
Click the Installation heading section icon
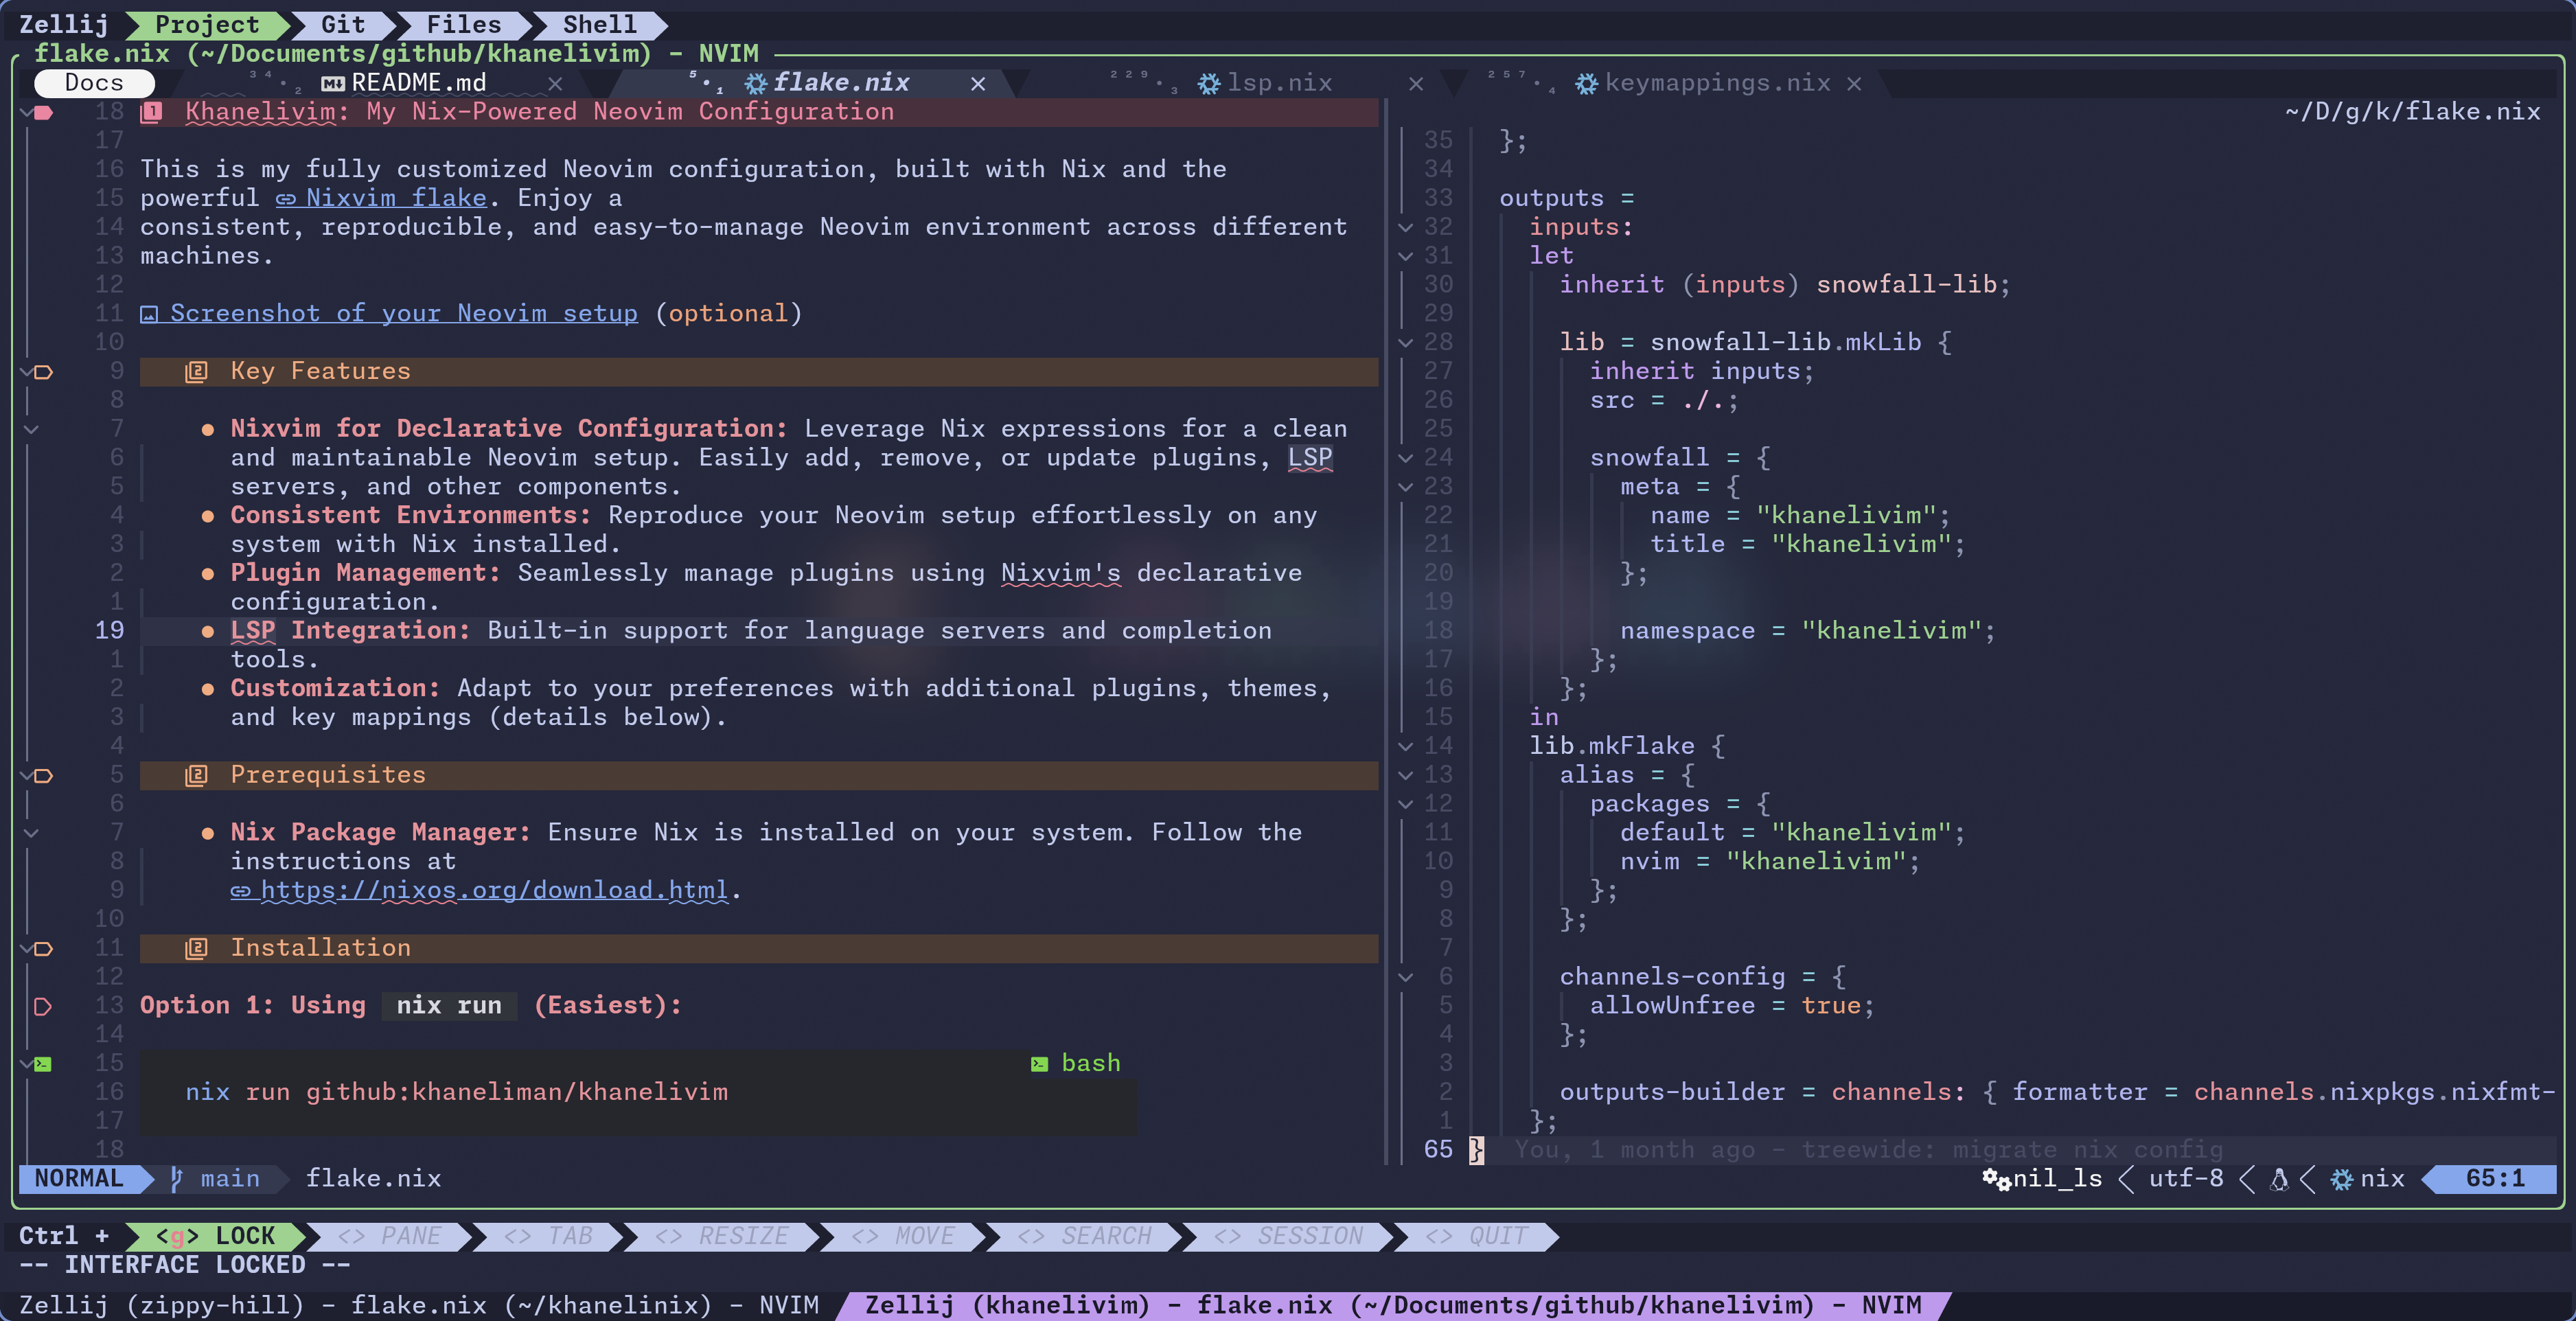point(196,948)
